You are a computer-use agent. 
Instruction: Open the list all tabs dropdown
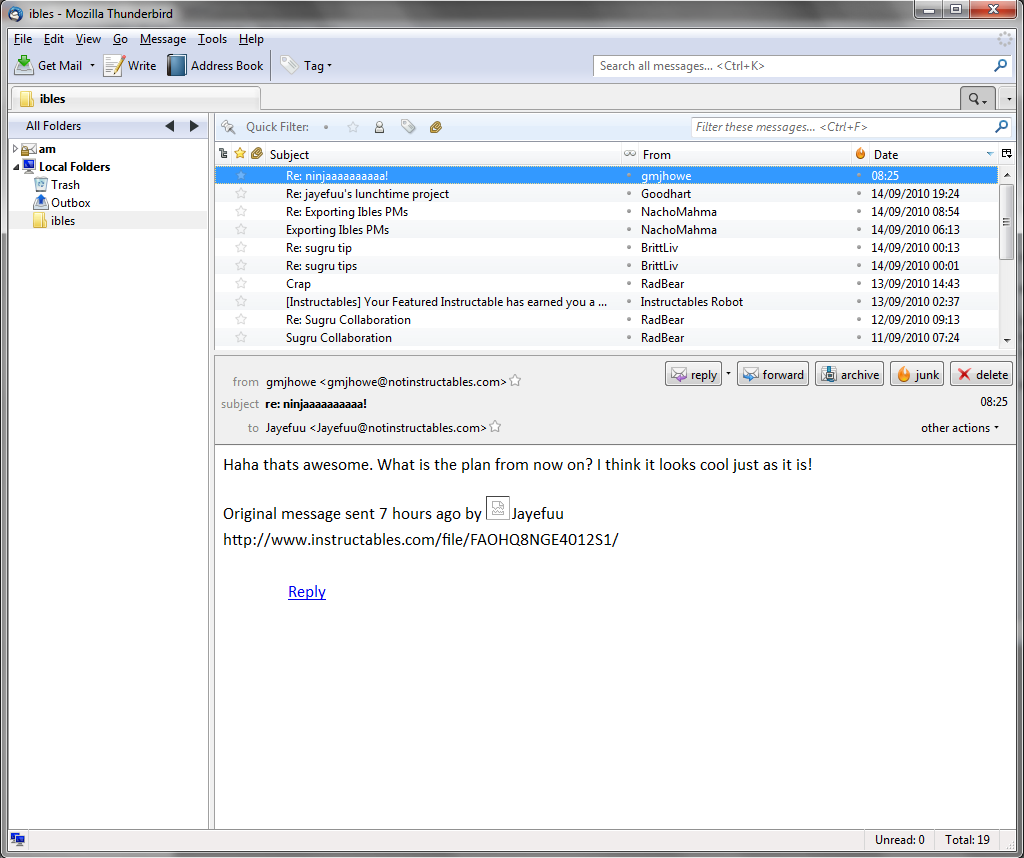coord(1009,99)
